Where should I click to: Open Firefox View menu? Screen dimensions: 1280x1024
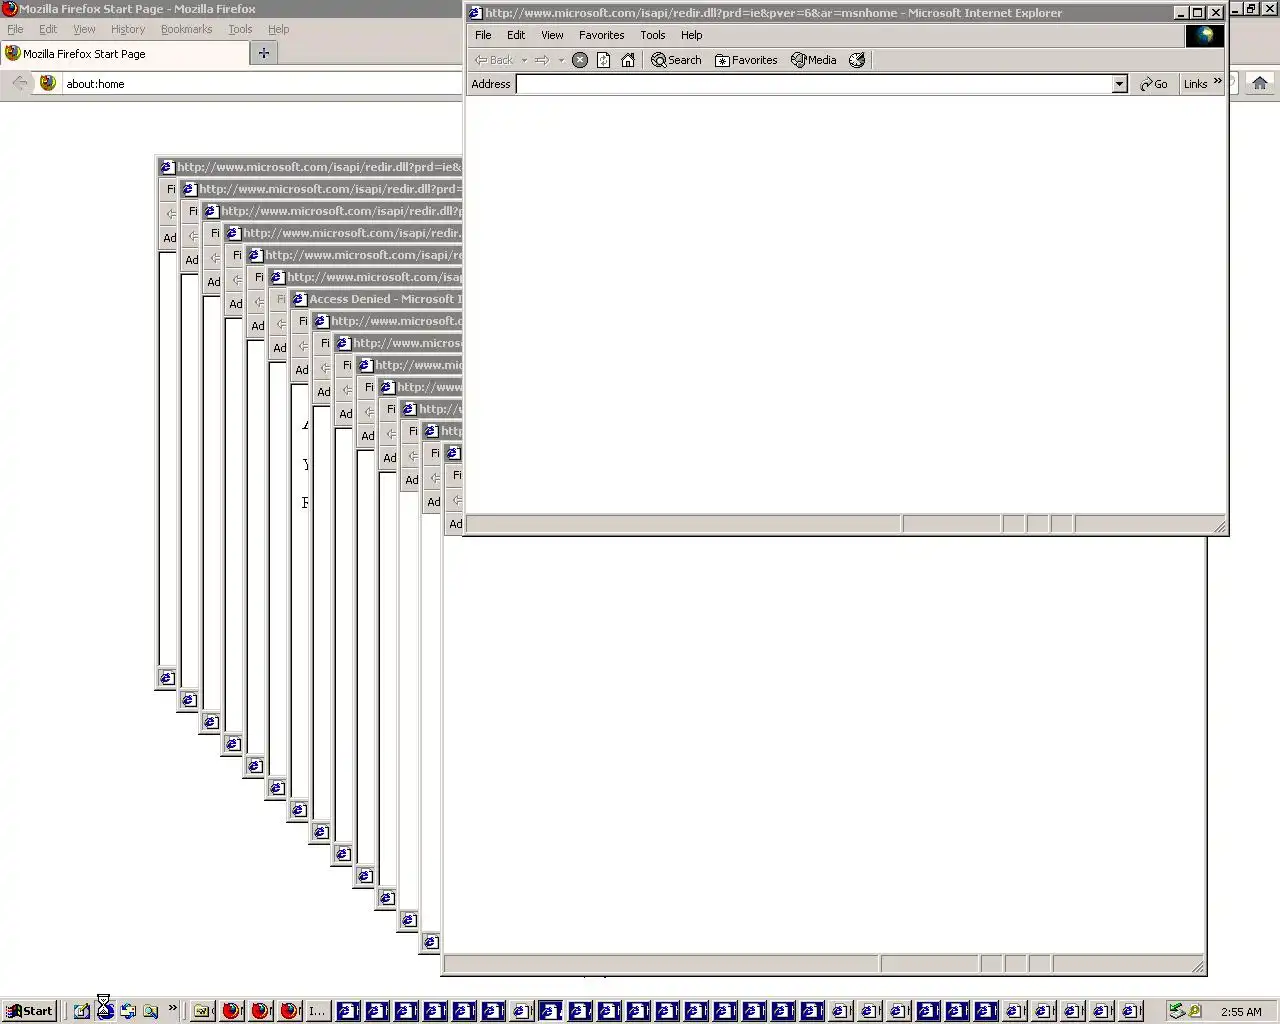(84, 29)
